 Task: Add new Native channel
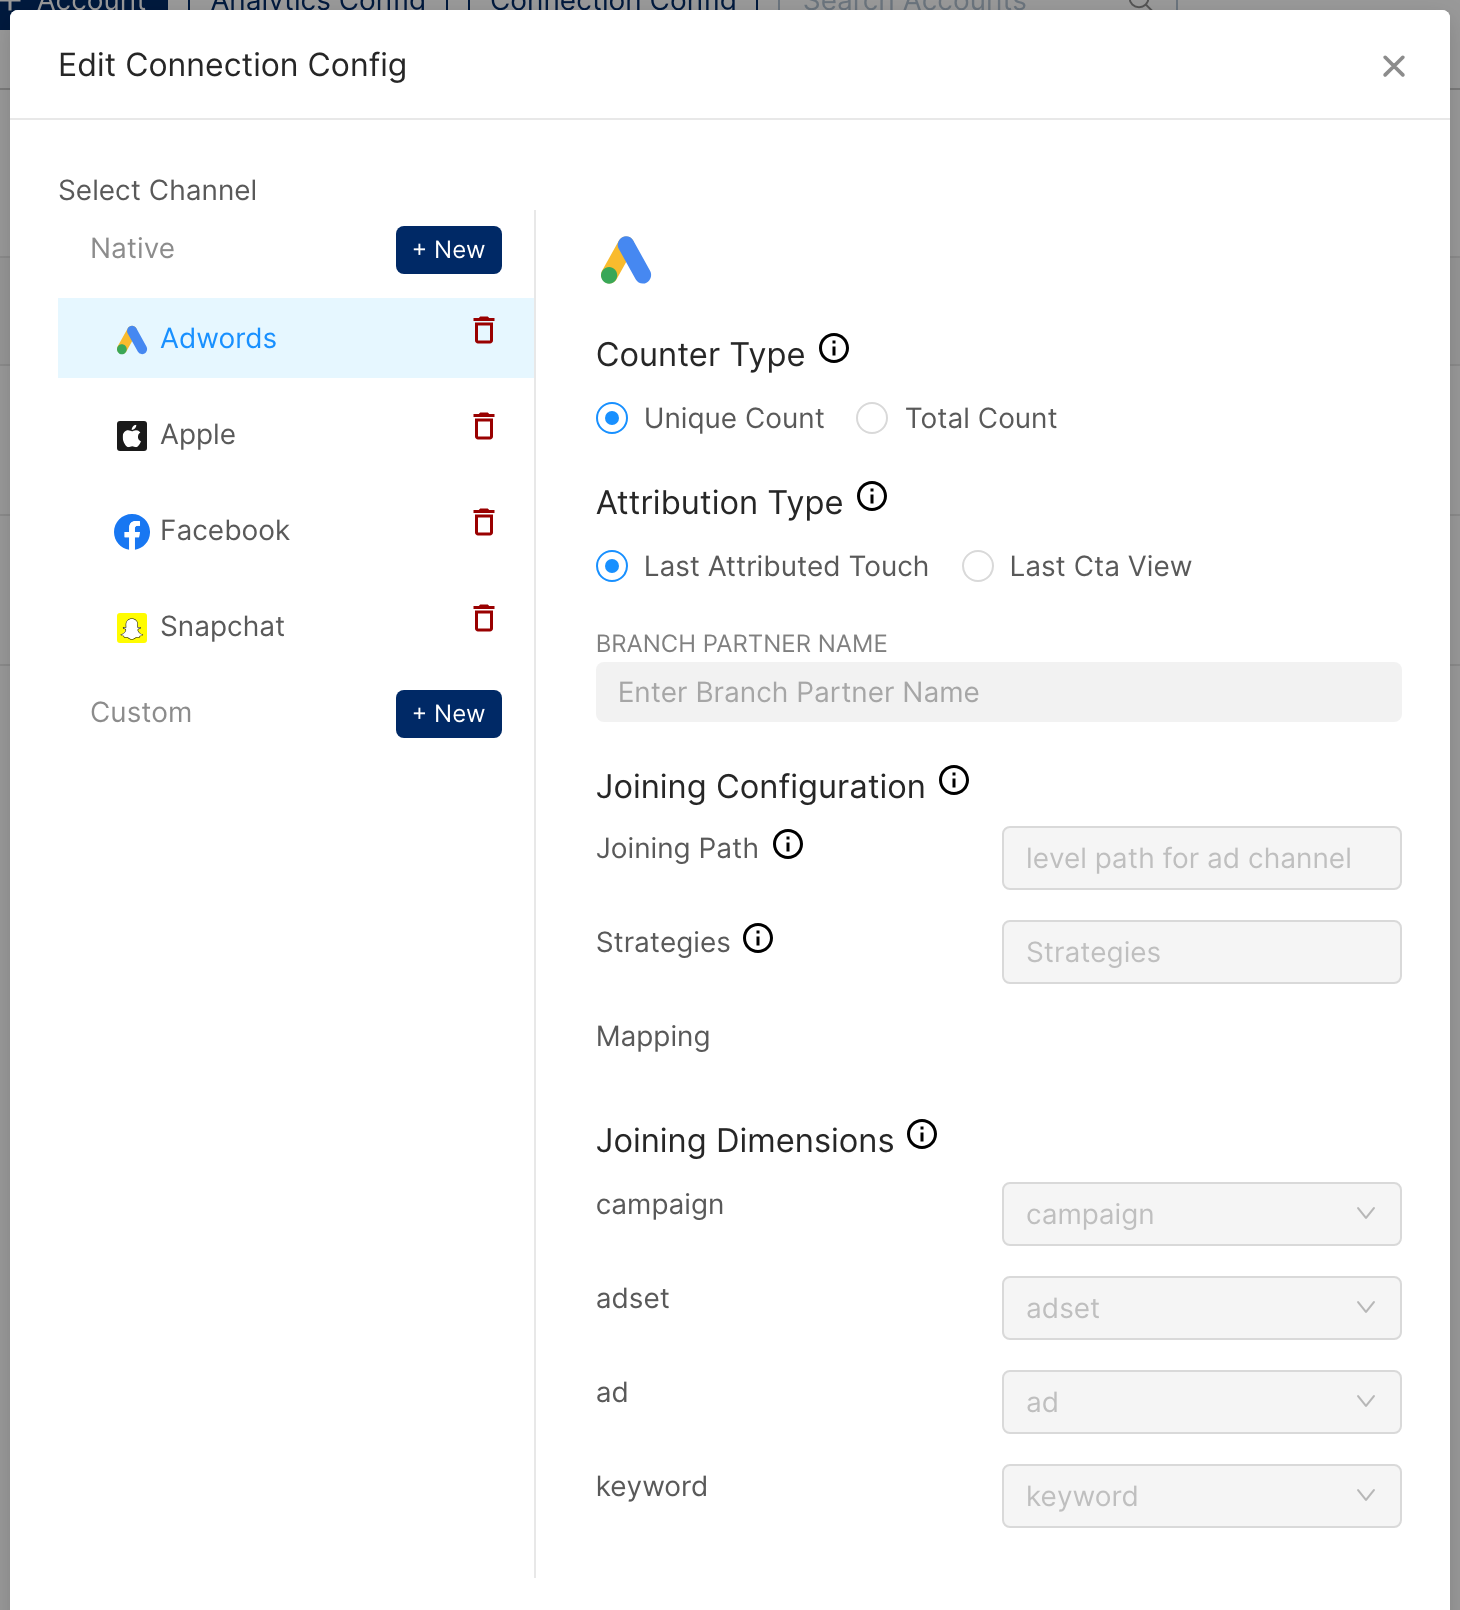448,250
